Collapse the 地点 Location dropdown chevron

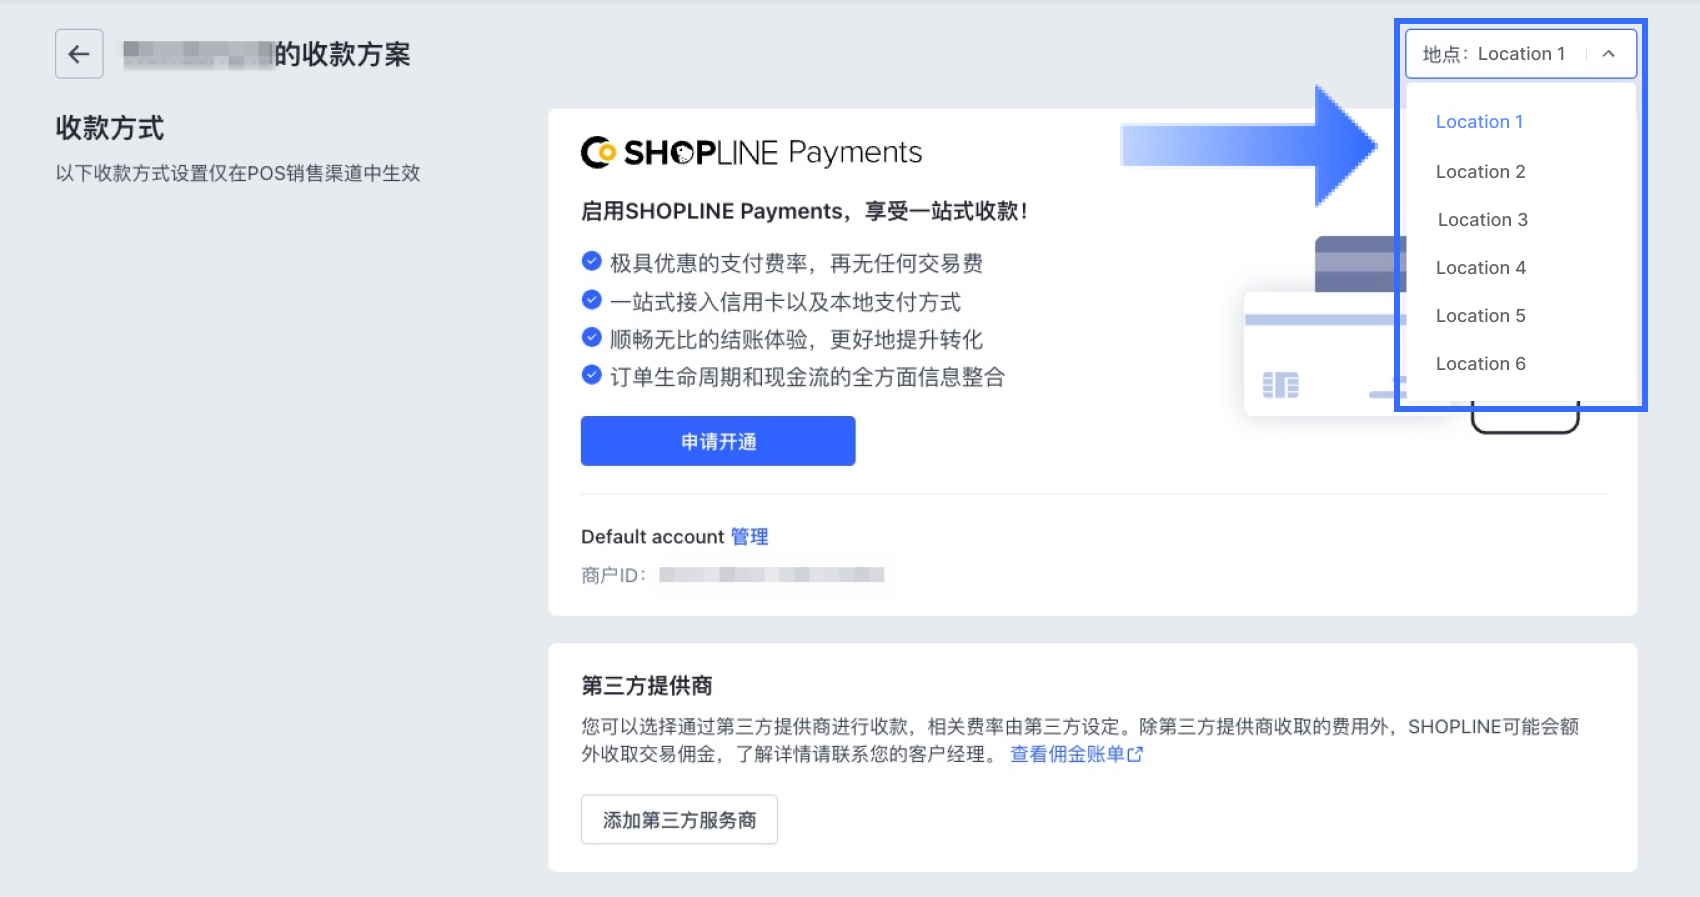(x=1608, y=54)
